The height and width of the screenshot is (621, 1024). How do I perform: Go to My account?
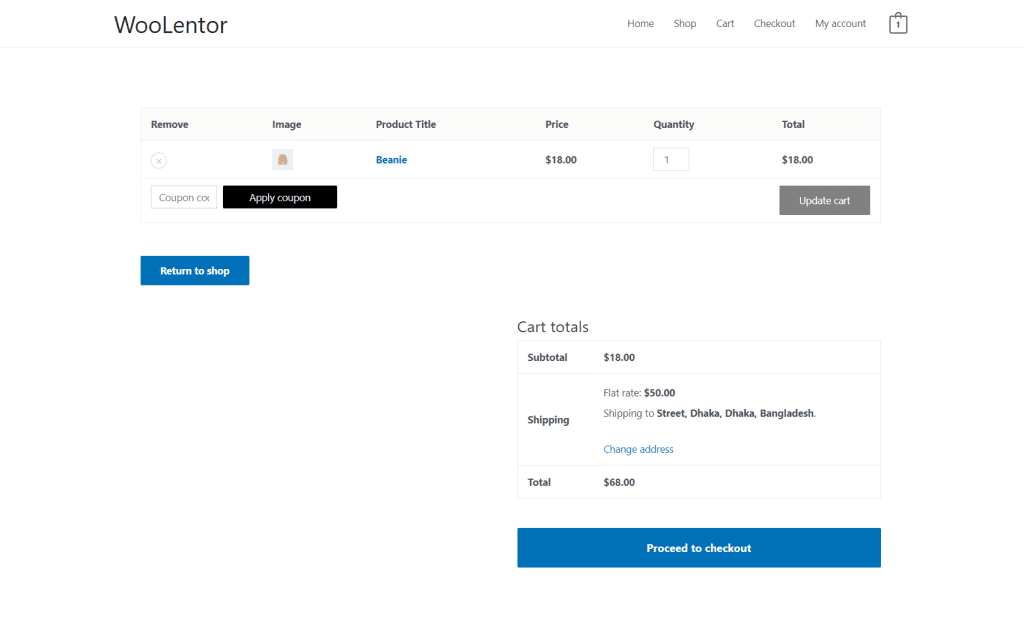(840, 23)
